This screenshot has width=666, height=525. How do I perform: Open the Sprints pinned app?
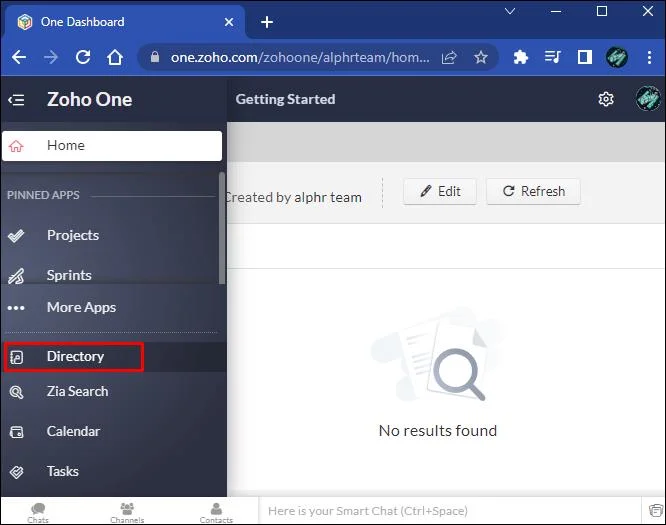(69, 275)
